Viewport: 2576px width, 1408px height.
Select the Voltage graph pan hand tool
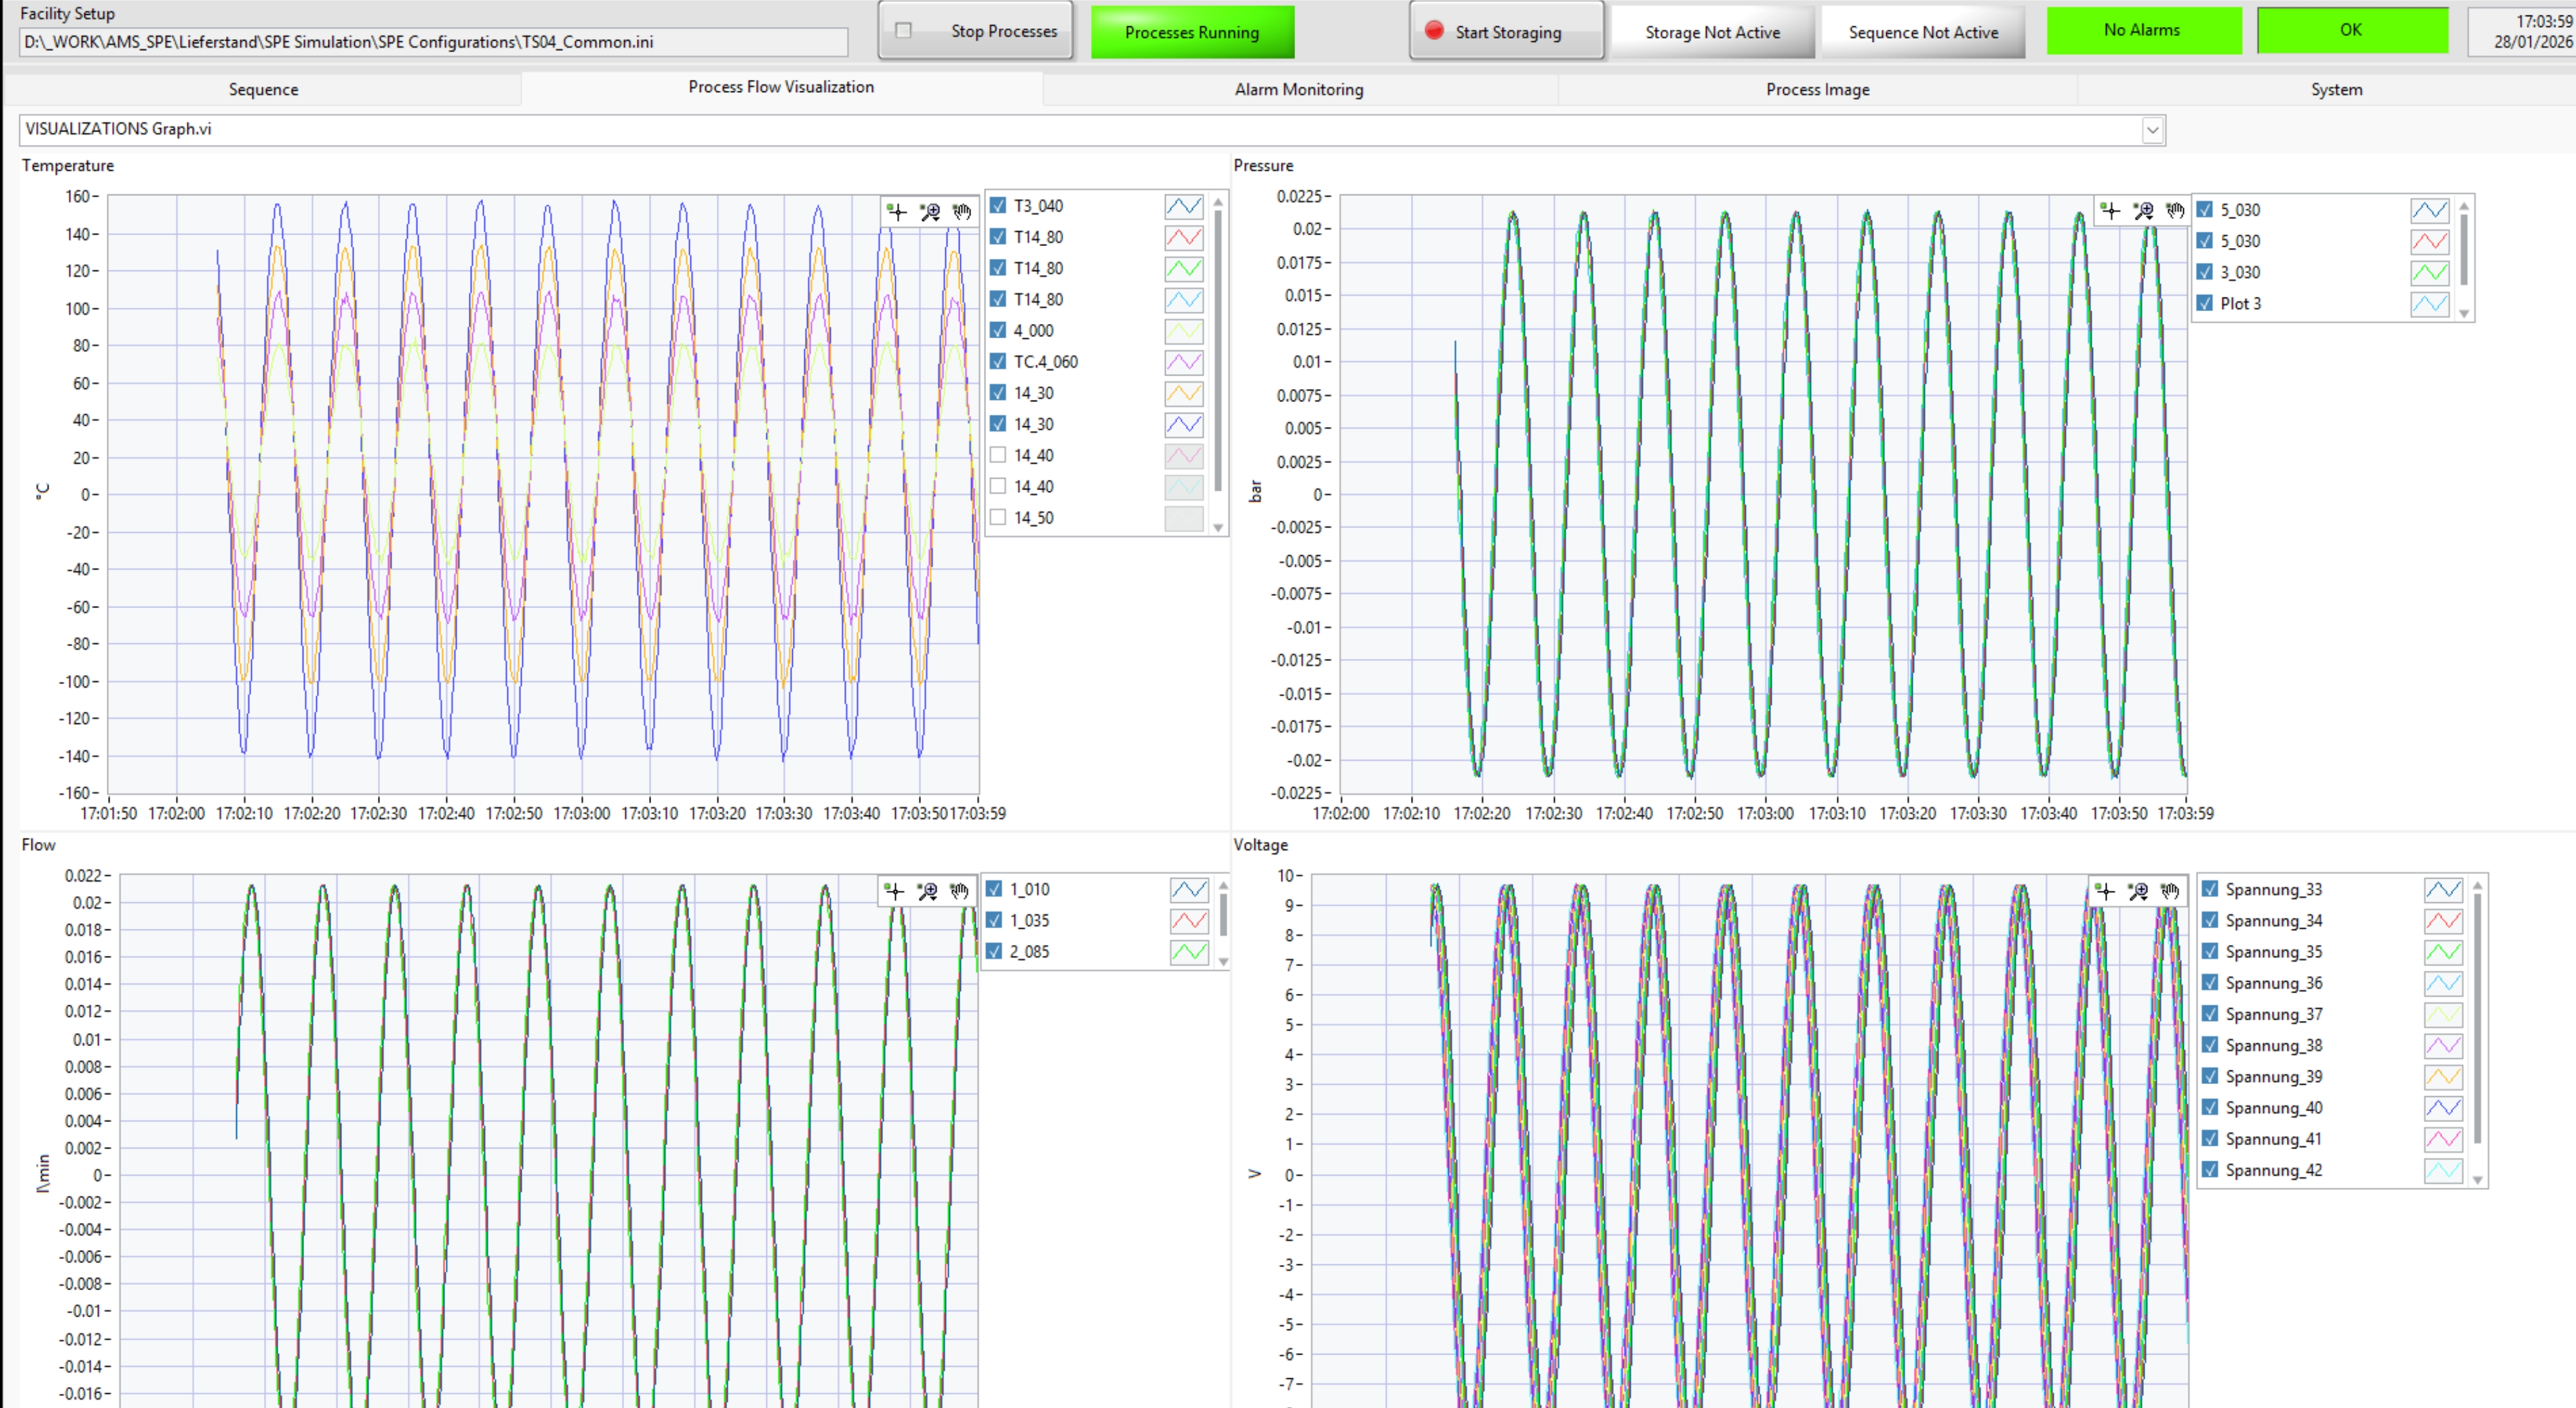point(2170,891)
